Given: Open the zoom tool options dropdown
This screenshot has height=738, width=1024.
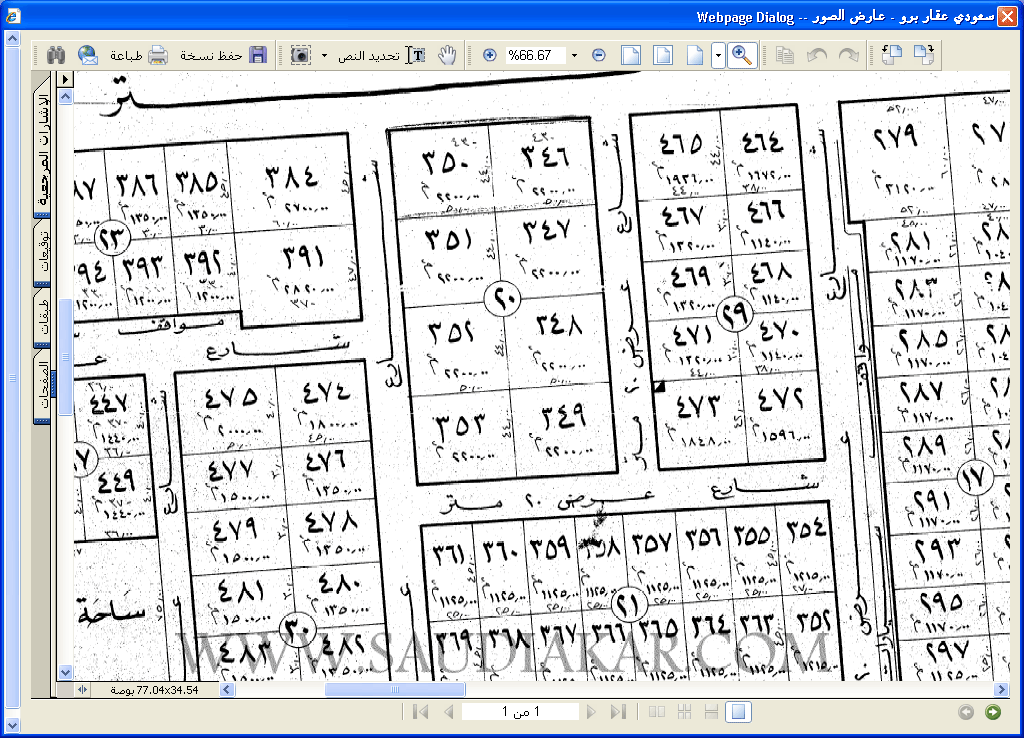Looking at the screenshot, I should tap(718, 56).
